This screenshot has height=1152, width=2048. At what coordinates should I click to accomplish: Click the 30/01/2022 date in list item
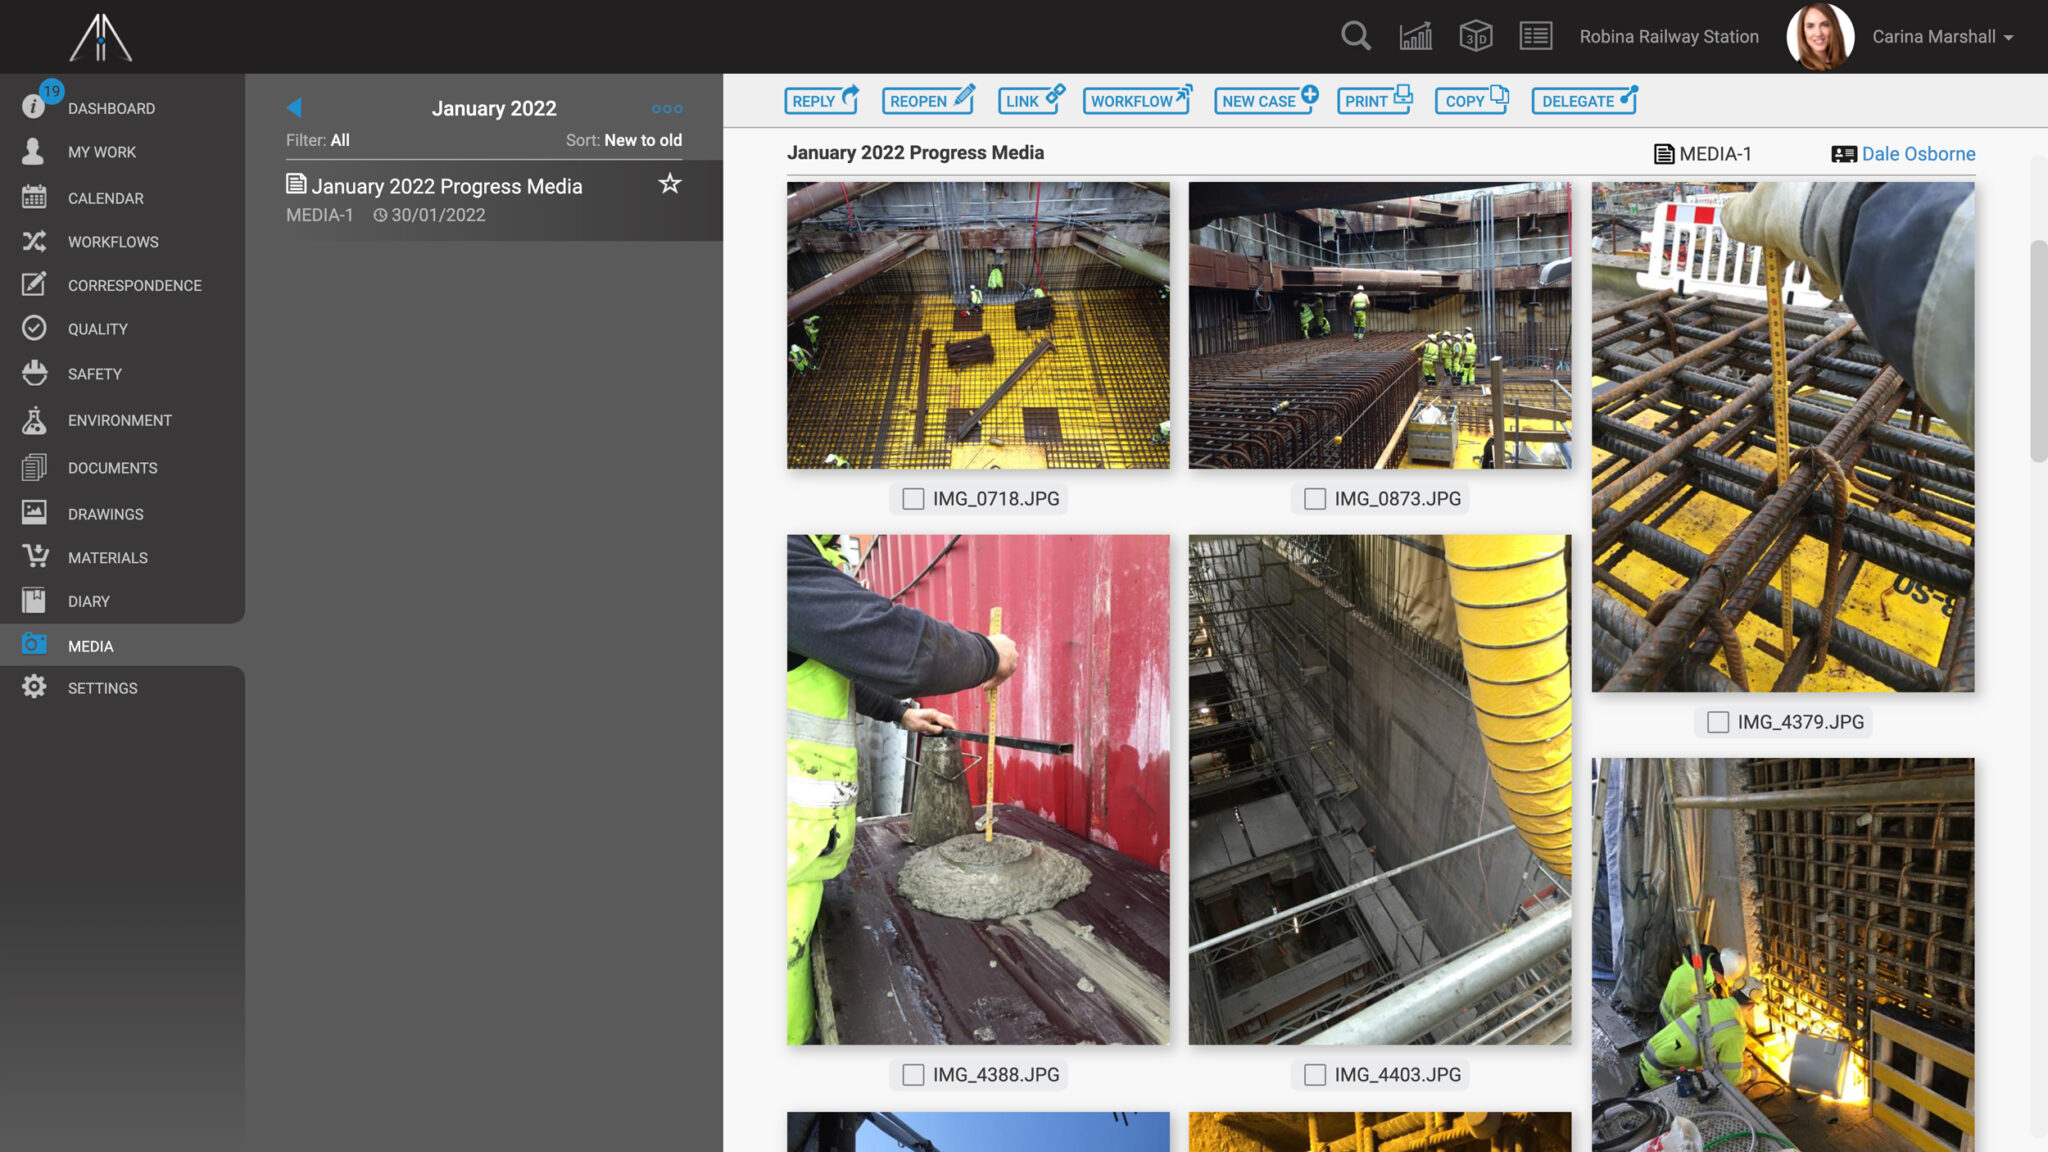pyautogui.click(x=438, y=215)
